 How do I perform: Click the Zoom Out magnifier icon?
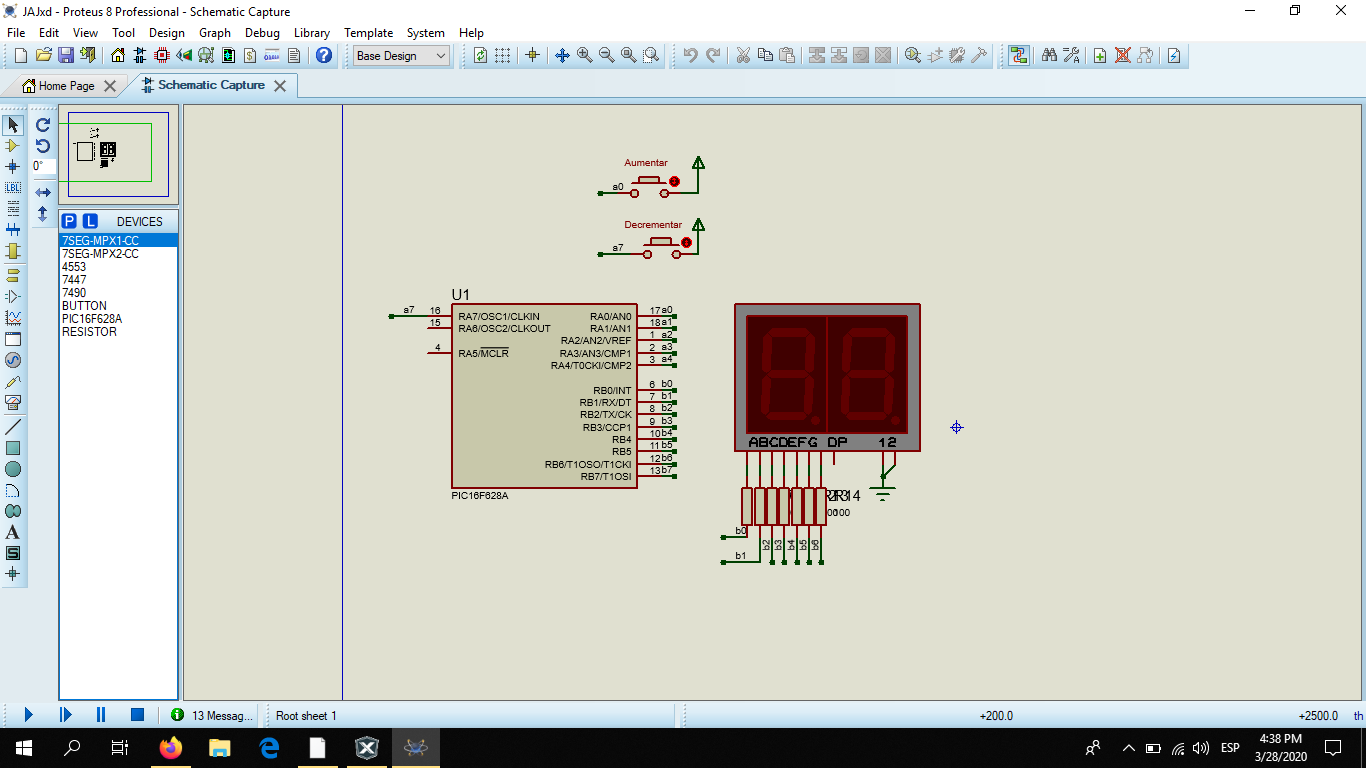606,55
